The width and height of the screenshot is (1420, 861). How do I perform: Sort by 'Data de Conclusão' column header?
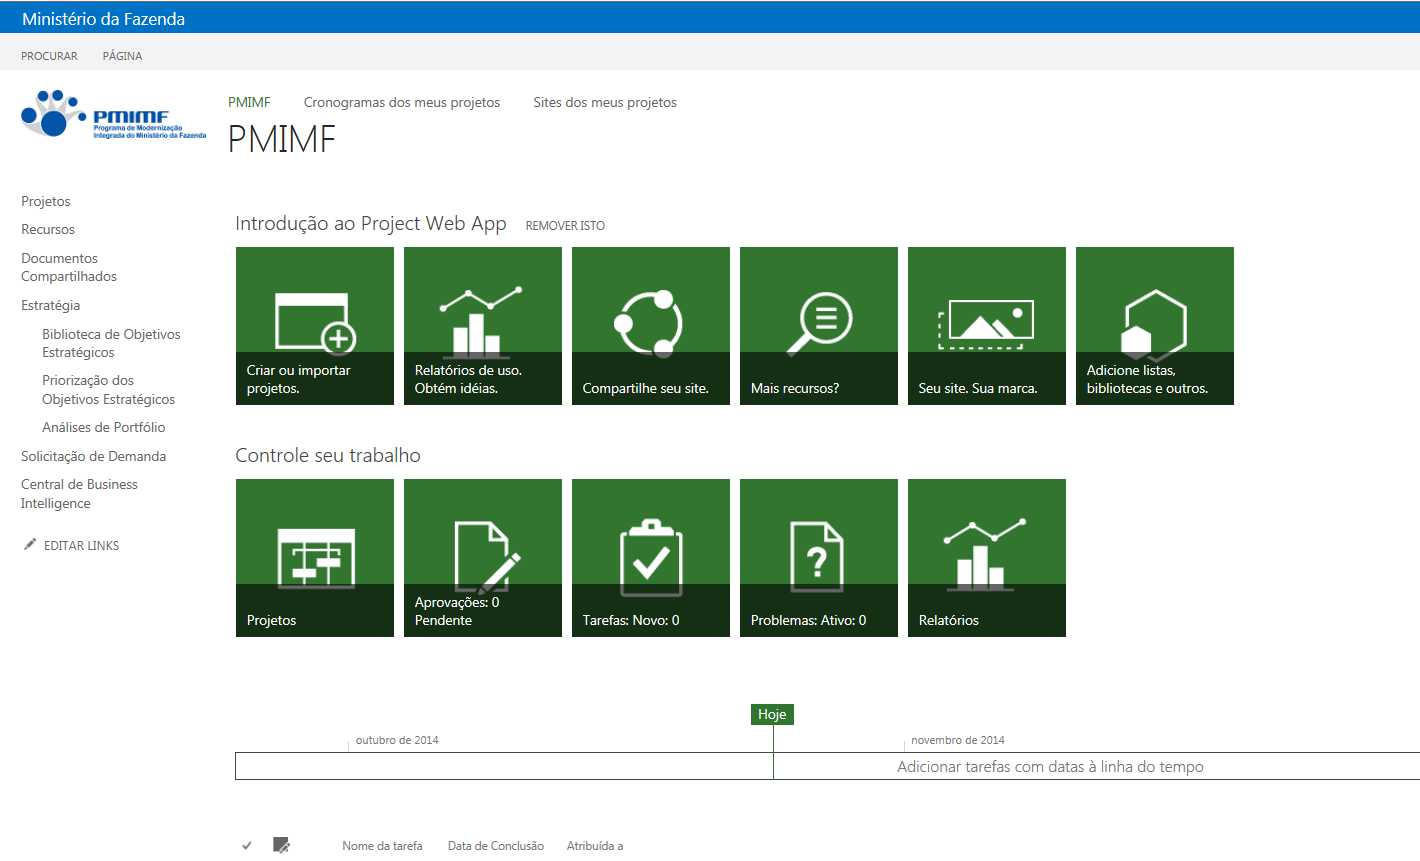pos(496,846)
